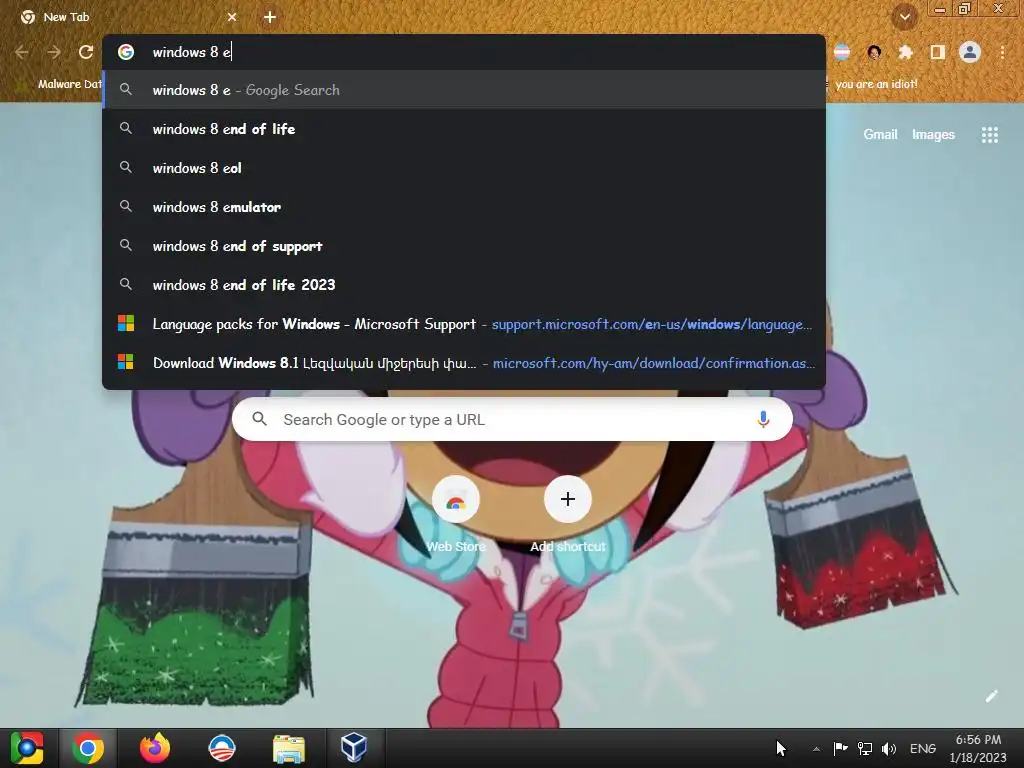Open the Google apps grid

[x=989, y=135]
